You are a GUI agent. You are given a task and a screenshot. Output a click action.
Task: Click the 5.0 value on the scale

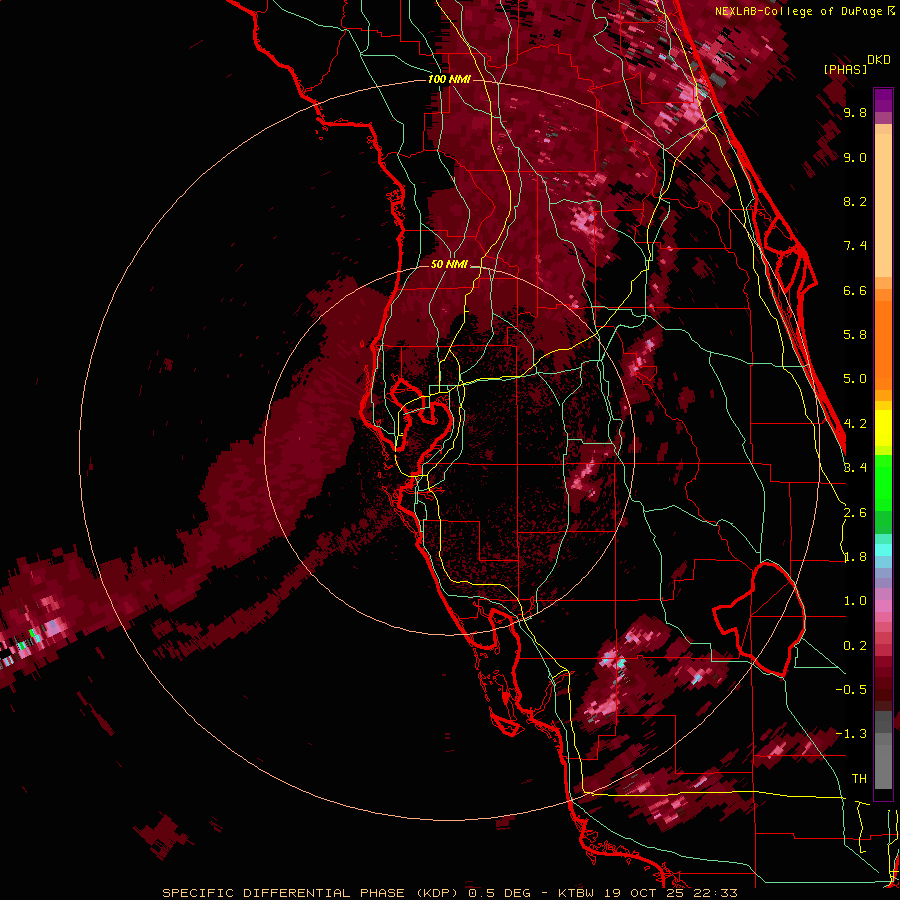coord(855,379)
